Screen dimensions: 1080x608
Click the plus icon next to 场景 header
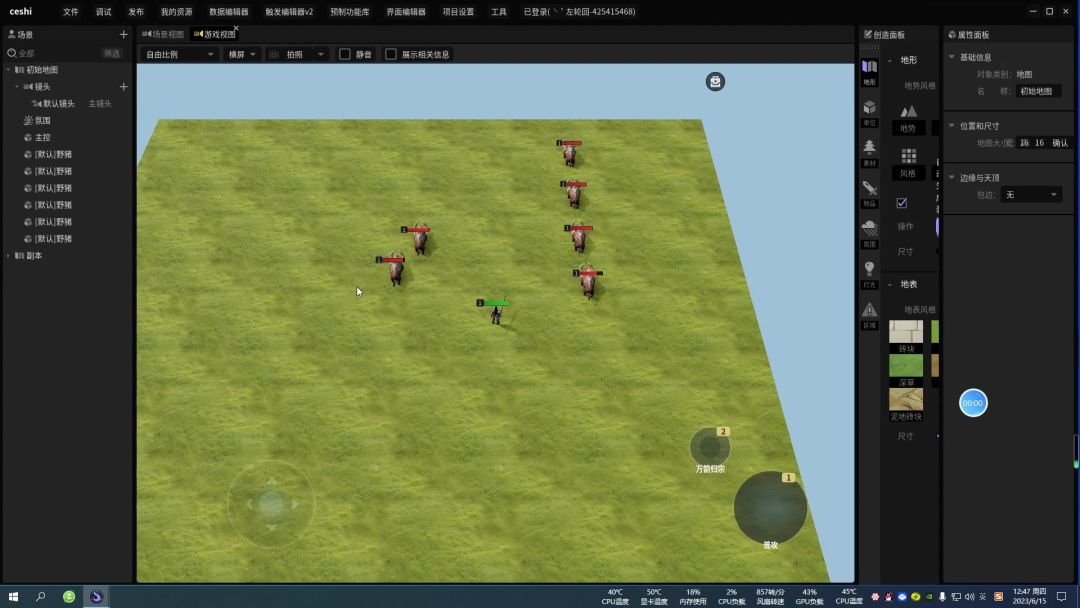123,34
